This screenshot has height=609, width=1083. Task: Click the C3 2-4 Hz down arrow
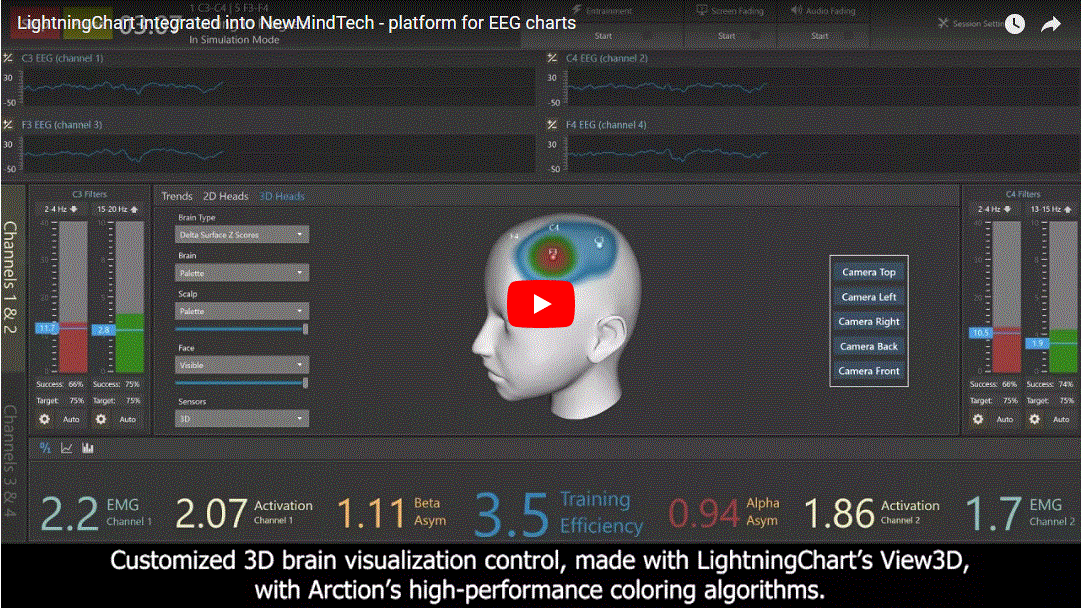74,209
